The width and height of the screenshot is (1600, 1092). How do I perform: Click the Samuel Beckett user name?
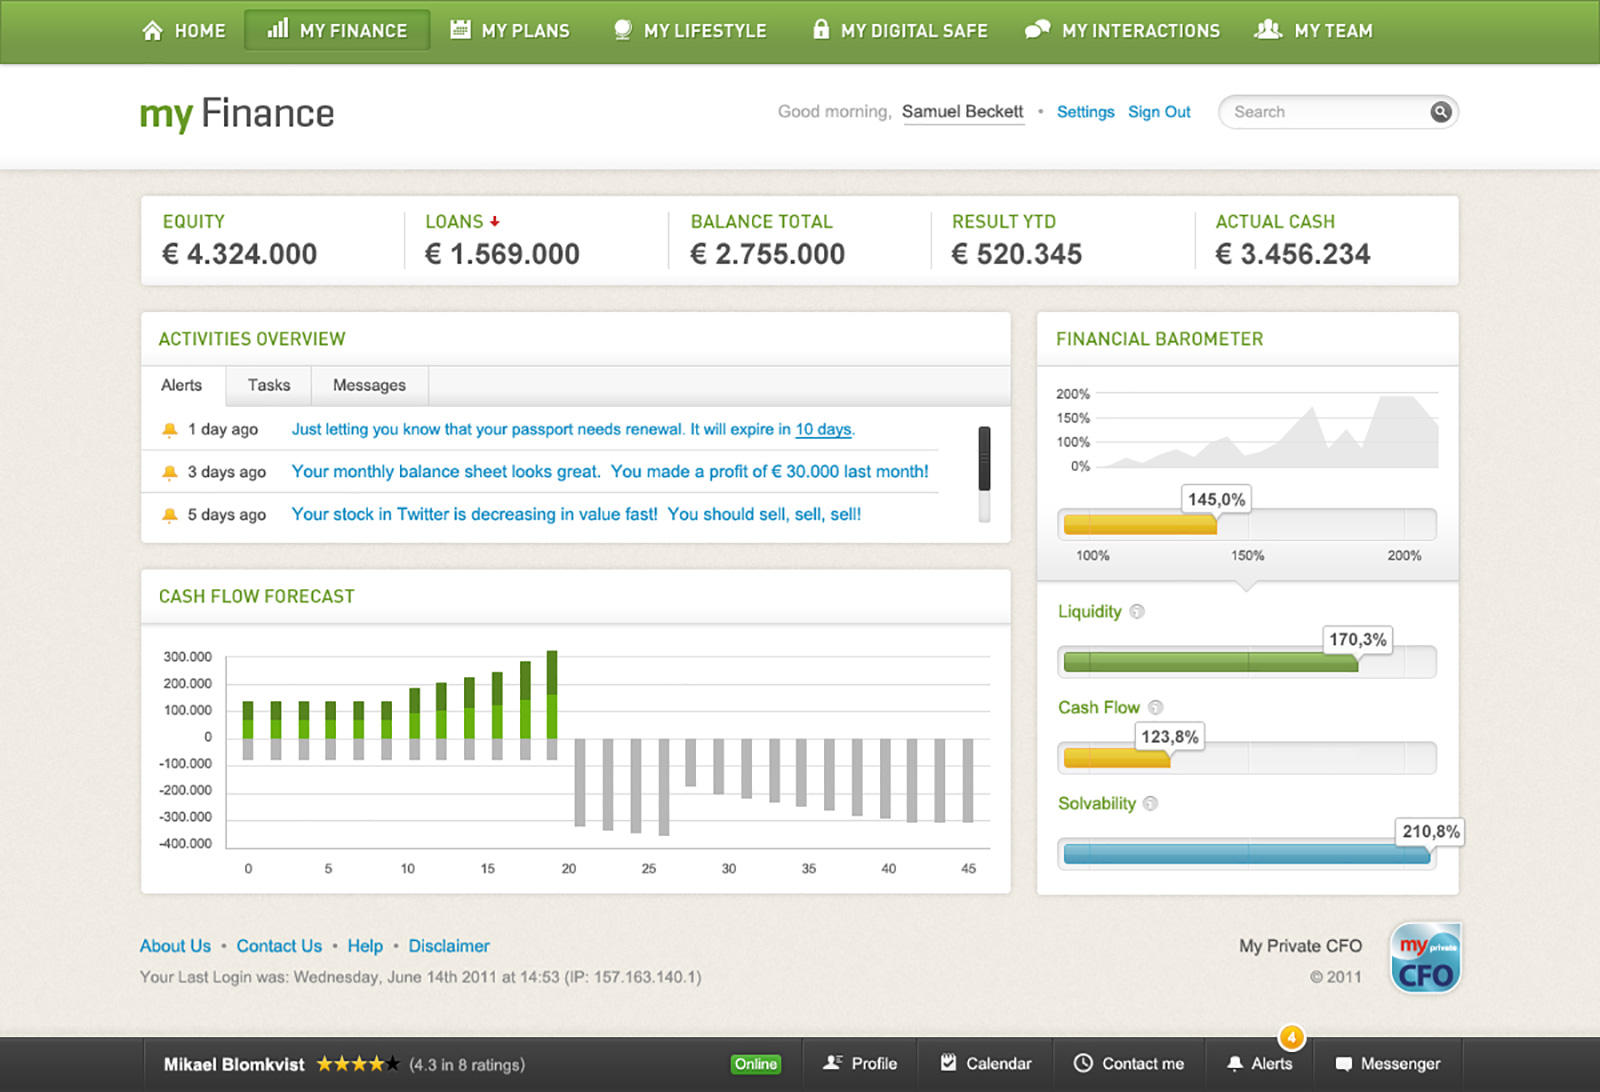[x=962, y=112]
